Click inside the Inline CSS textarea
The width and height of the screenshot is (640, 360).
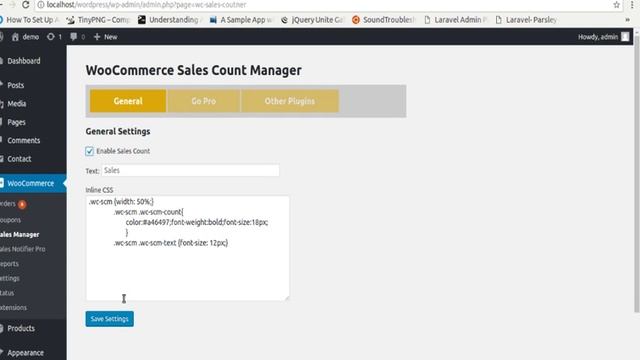click(187, 248)
